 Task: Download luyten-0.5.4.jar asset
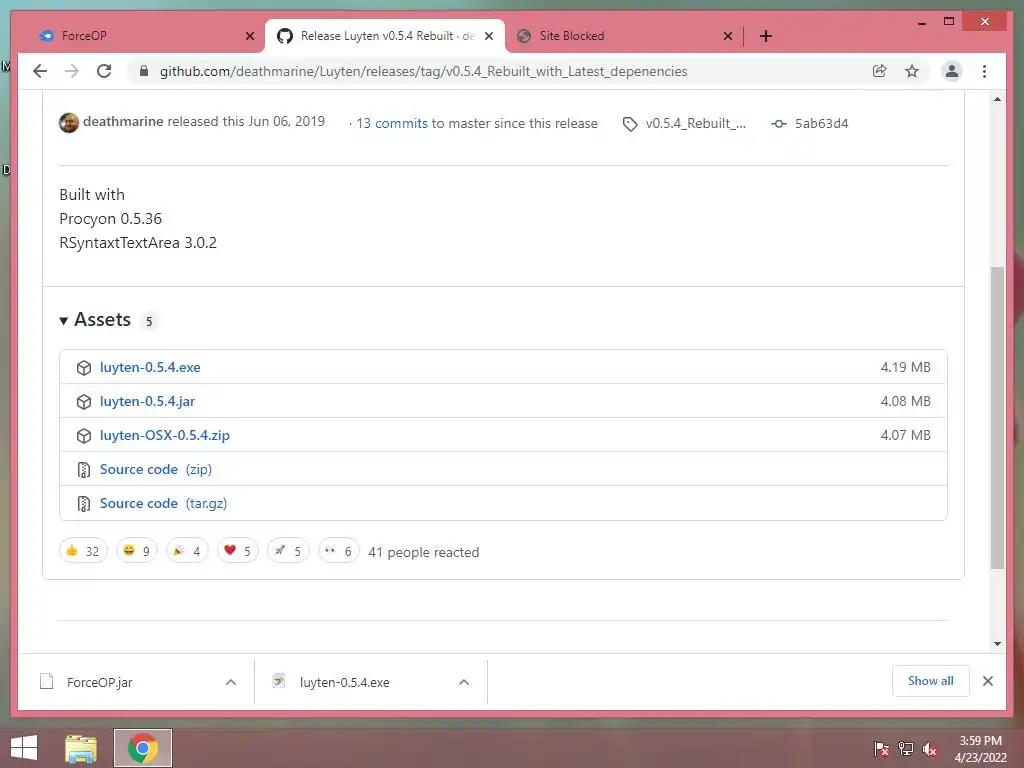click(x=148, y=401)
